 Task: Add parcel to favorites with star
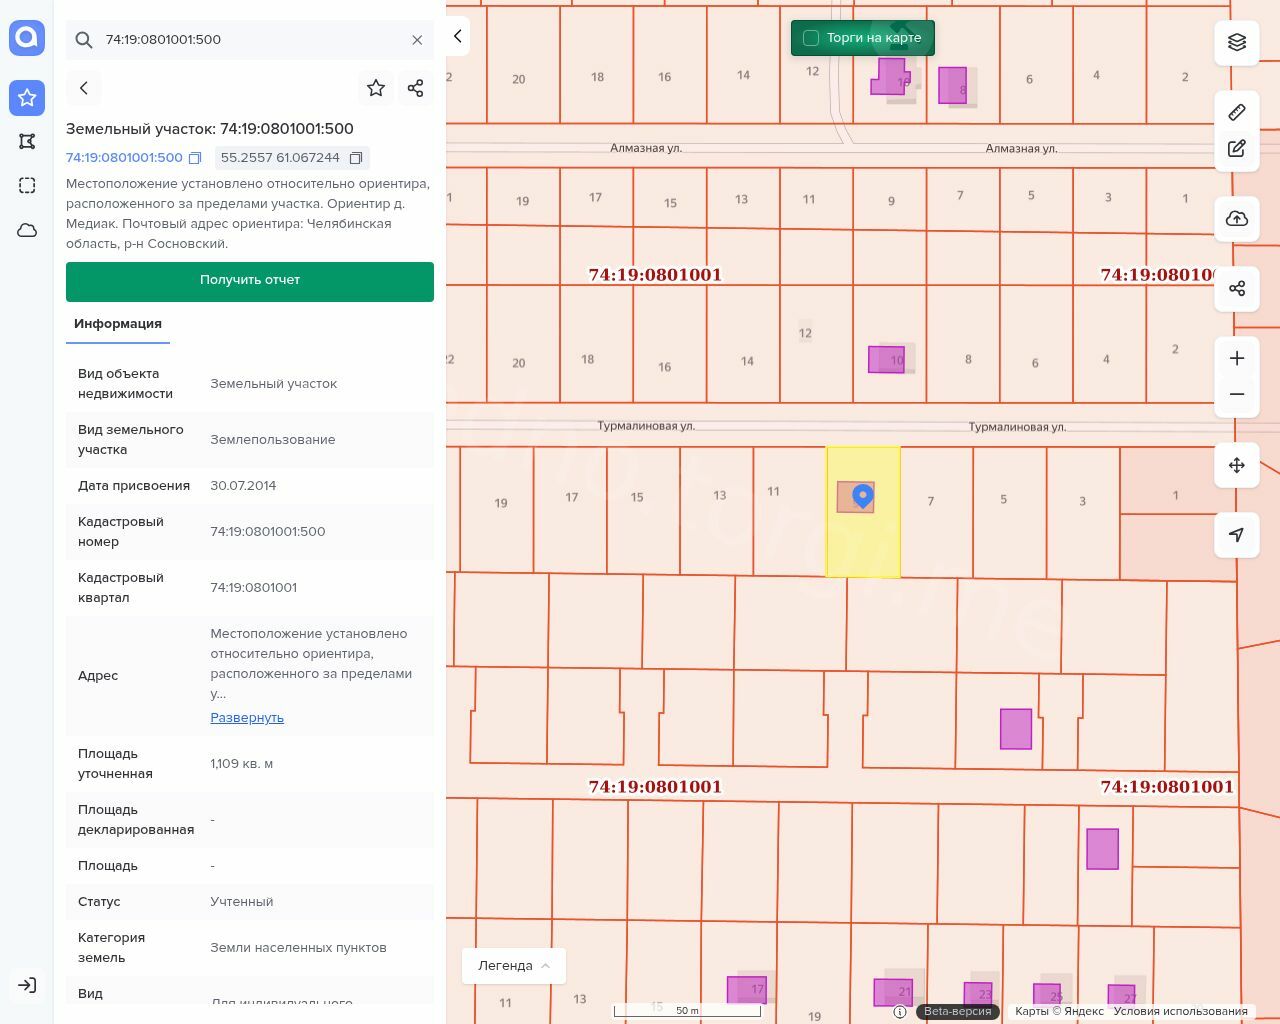pos(376,88)
